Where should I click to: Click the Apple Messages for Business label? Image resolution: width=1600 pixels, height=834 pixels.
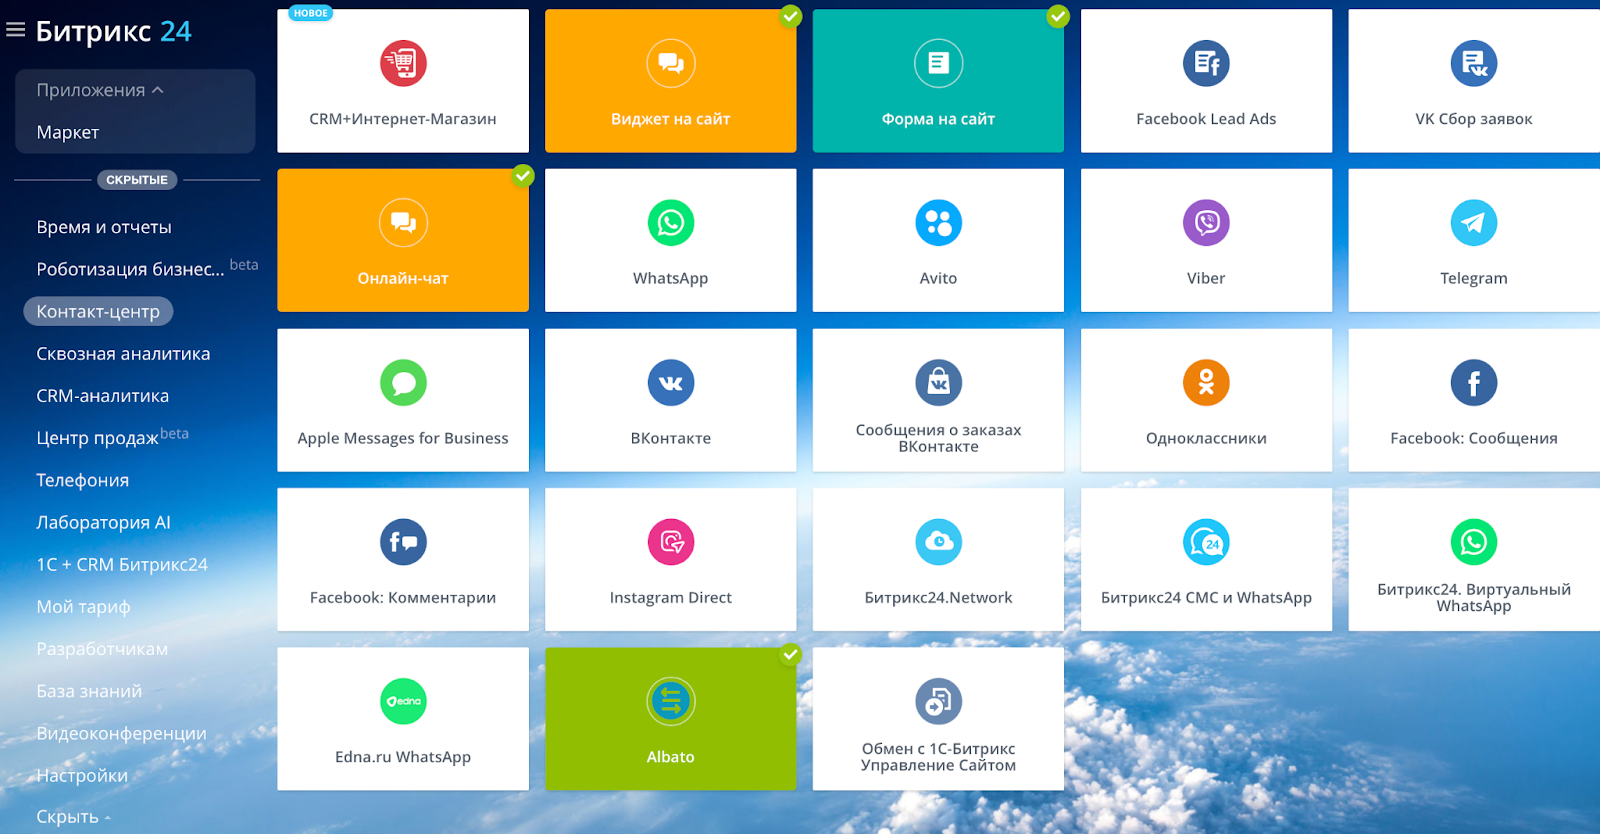point(403,438)
